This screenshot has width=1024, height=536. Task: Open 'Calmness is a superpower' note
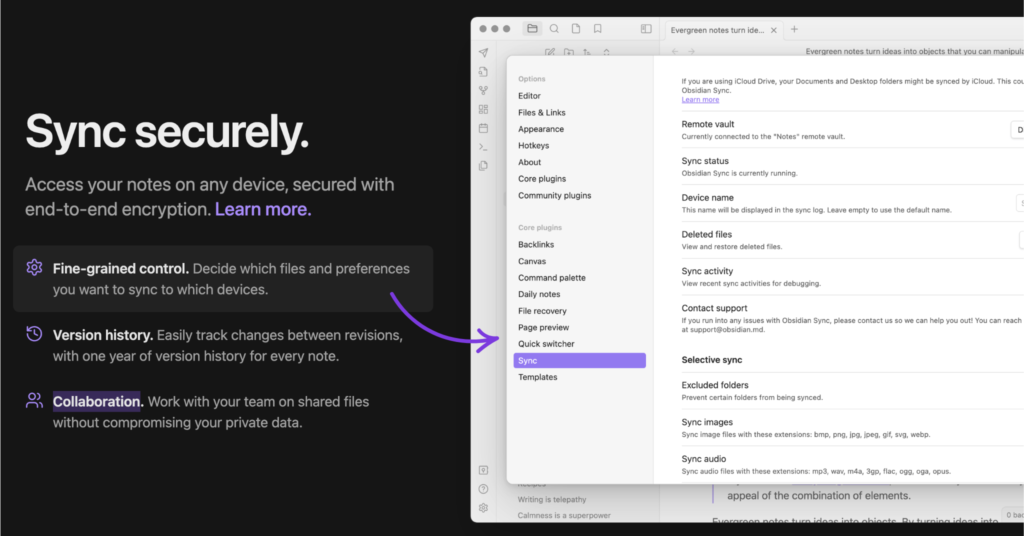[564, 516]
